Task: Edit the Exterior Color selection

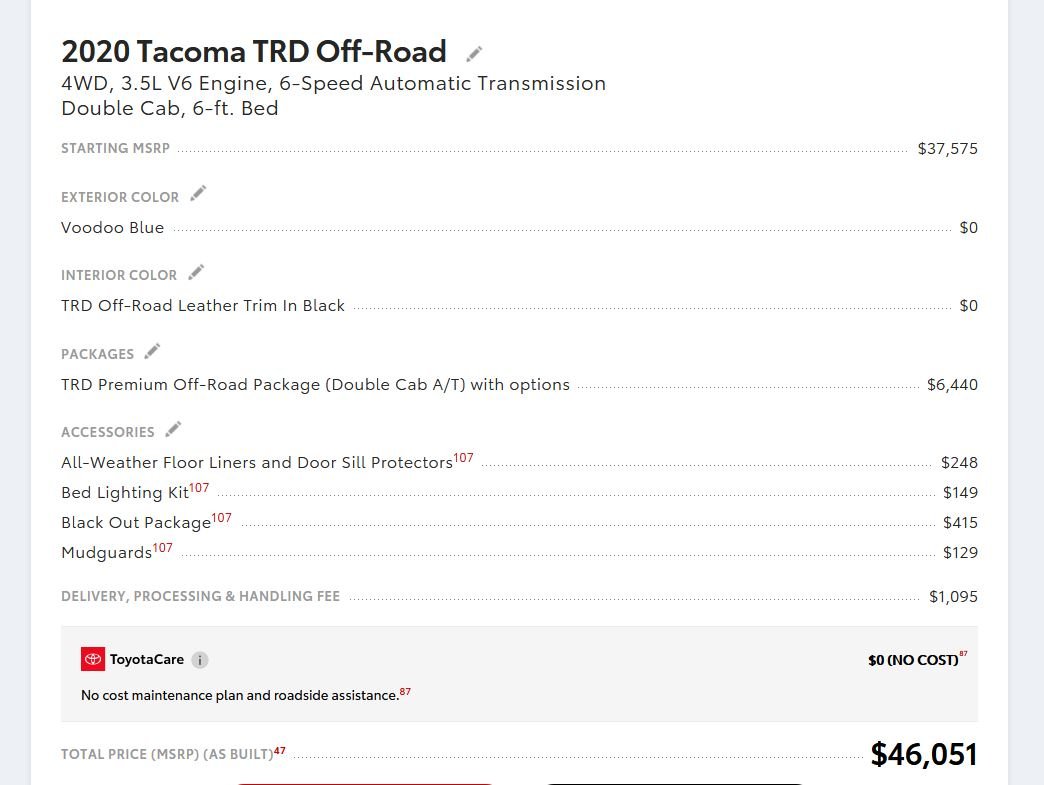Action: click(x=198, y=194)
